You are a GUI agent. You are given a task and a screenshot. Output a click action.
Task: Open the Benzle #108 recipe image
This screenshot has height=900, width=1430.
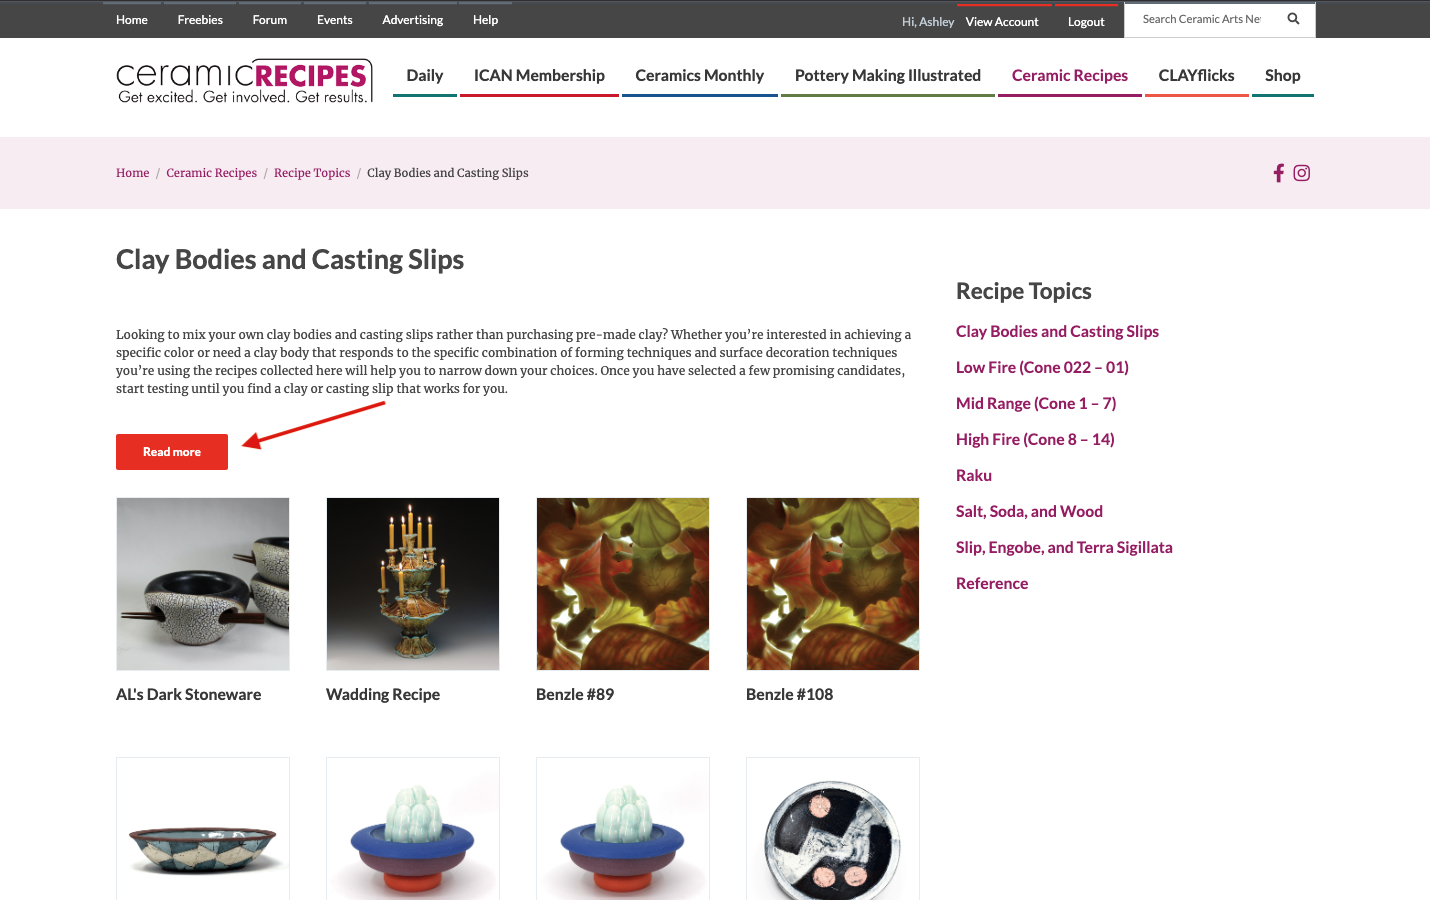coord(833,584)
